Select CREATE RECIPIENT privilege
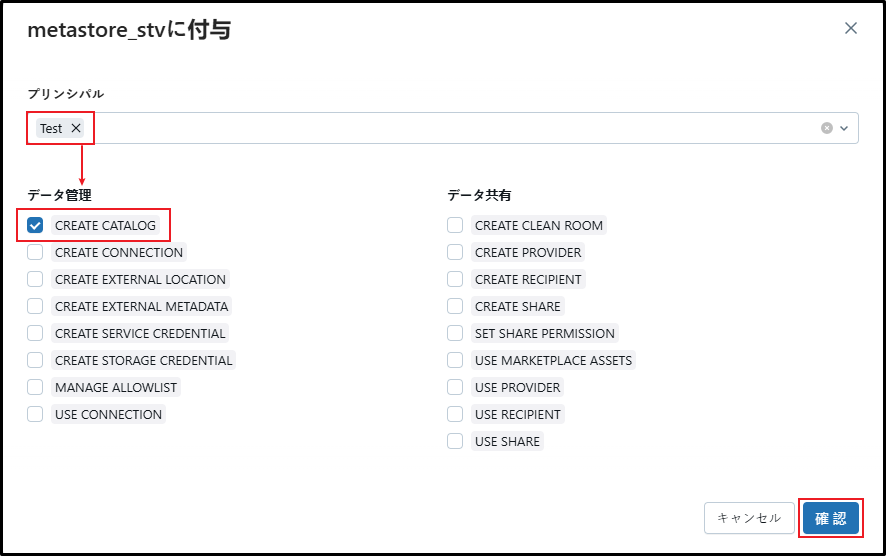The height and width of the screenshot is (556, 886). click(x=455, y=279)
